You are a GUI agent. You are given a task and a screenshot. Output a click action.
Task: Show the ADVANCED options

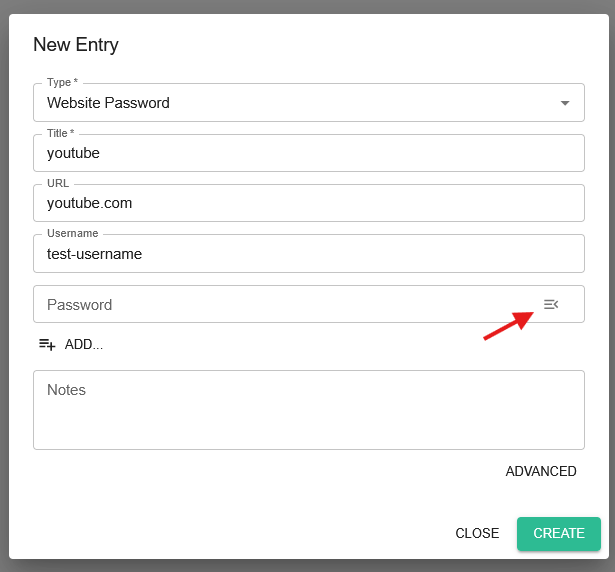[x=541, y=471]
